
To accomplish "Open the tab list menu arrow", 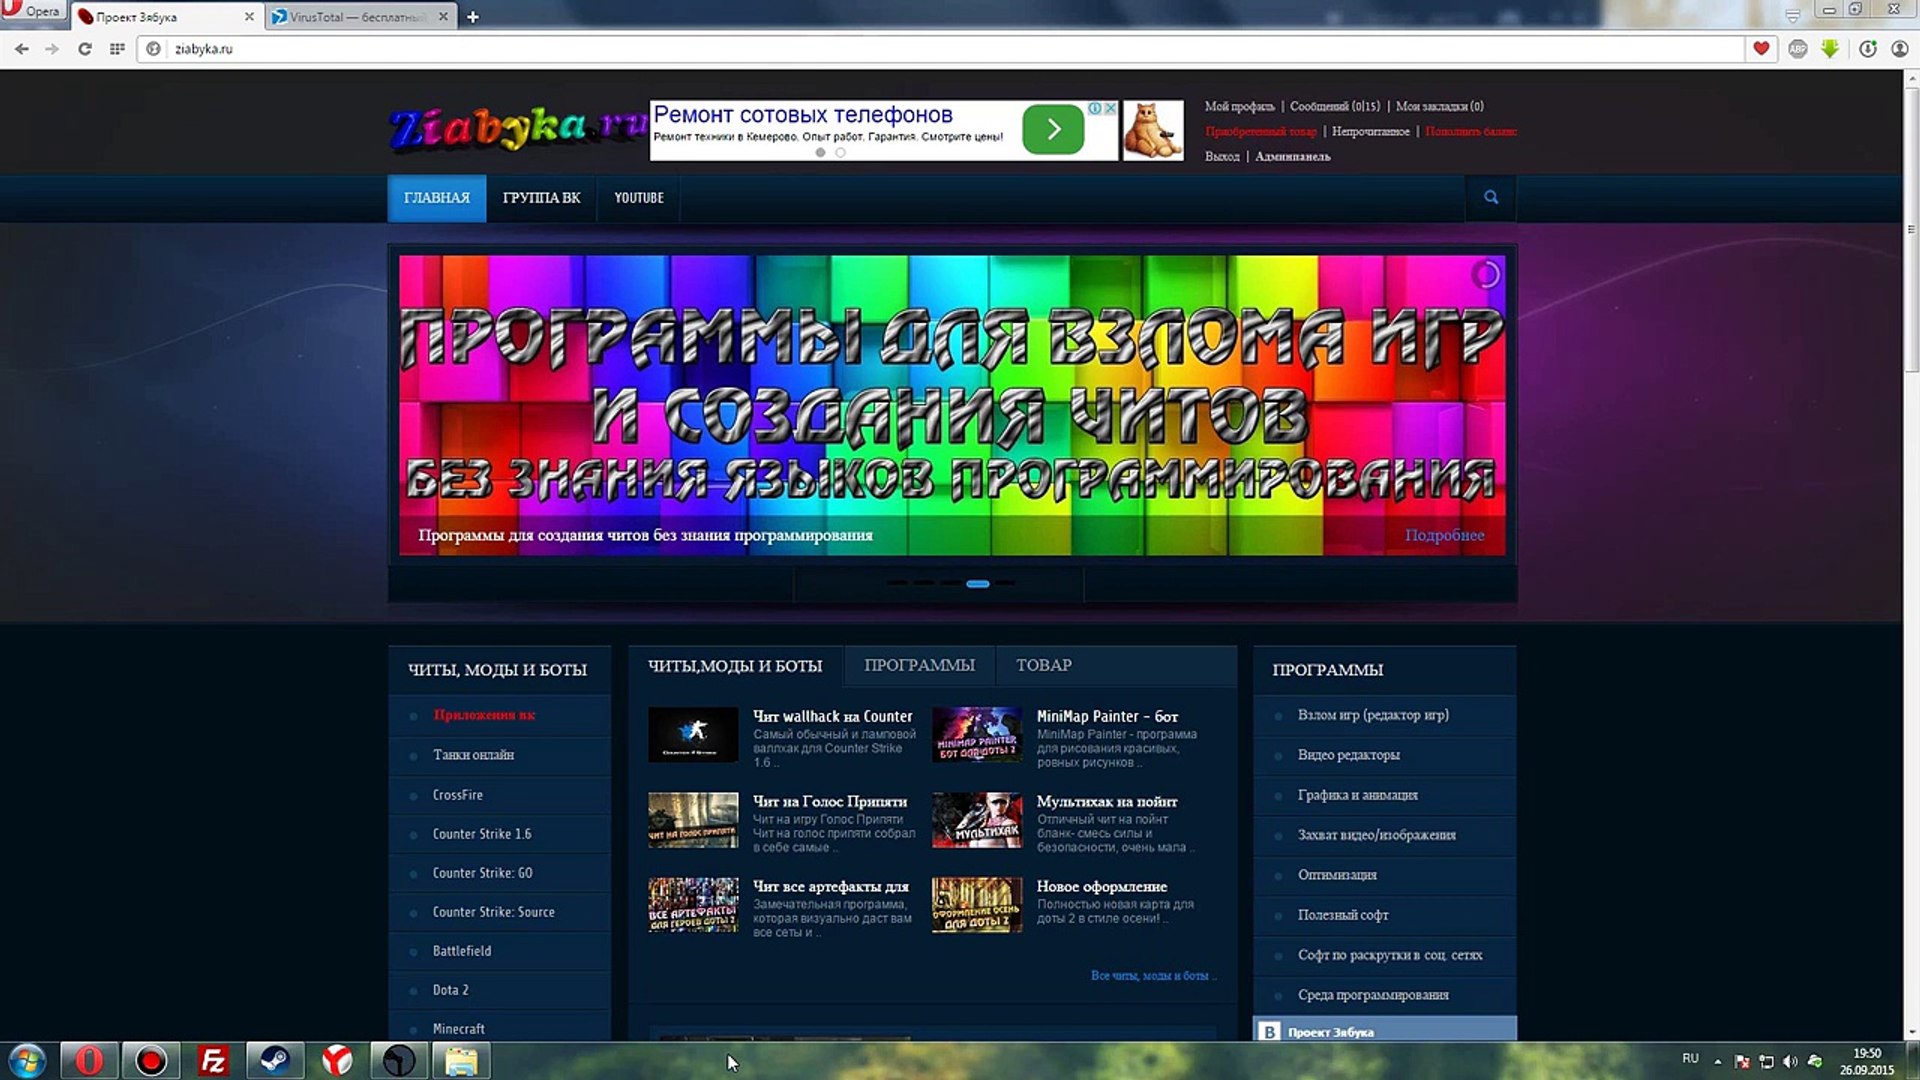I will 1792,15.
